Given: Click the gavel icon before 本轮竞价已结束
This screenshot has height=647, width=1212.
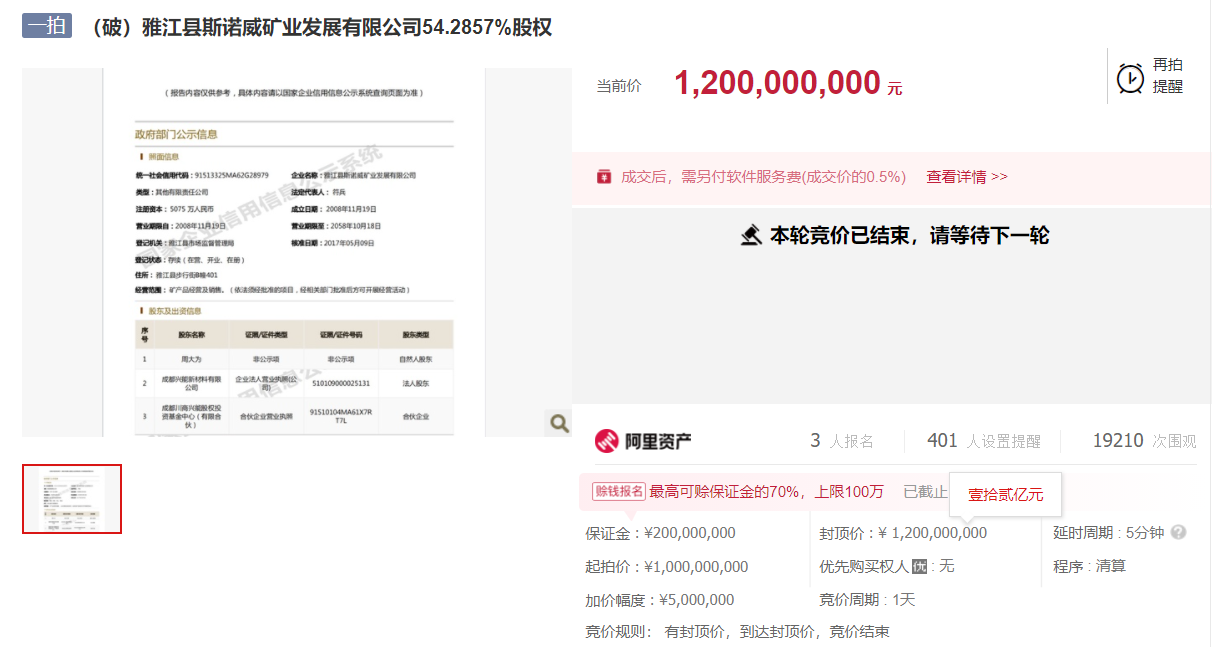Looking at the screenshot, I should (x=753, y=236).
